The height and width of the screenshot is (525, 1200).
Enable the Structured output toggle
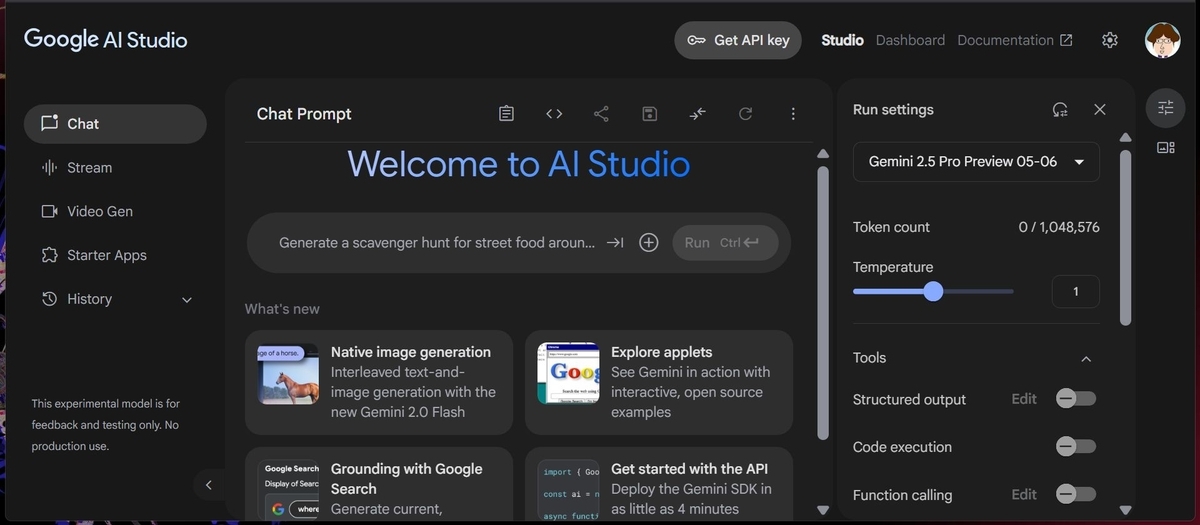pyautogui.click(x=1076, y=399)
